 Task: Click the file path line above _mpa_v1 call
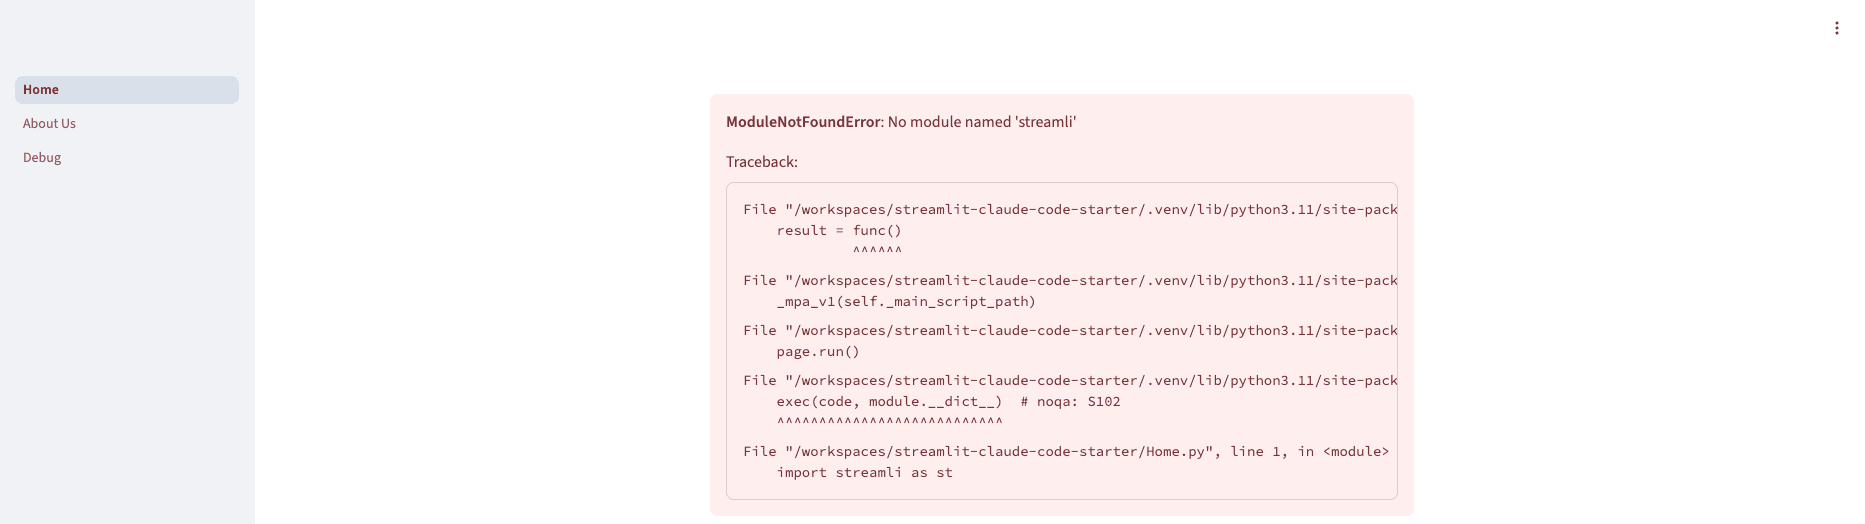[x=1070, y=281]
